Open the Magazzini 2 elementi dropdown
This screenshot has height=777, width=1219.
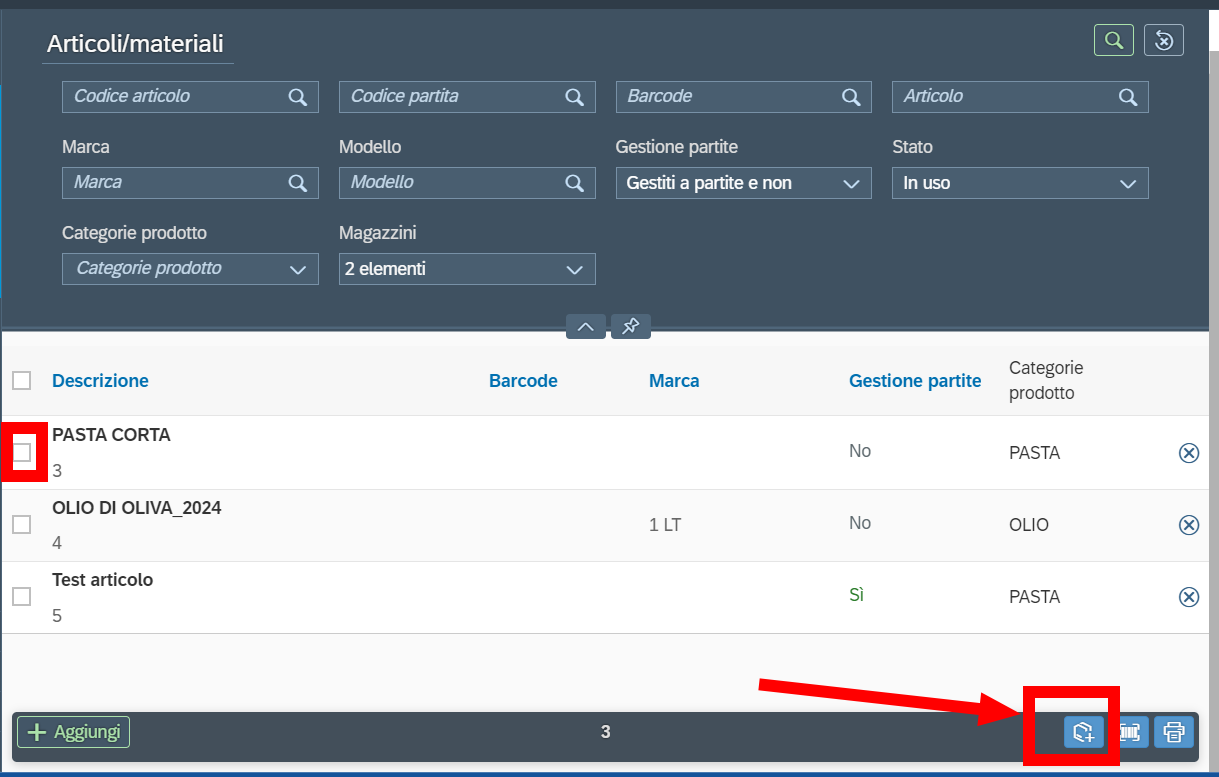pyautogui.click(x=467, y=269)
